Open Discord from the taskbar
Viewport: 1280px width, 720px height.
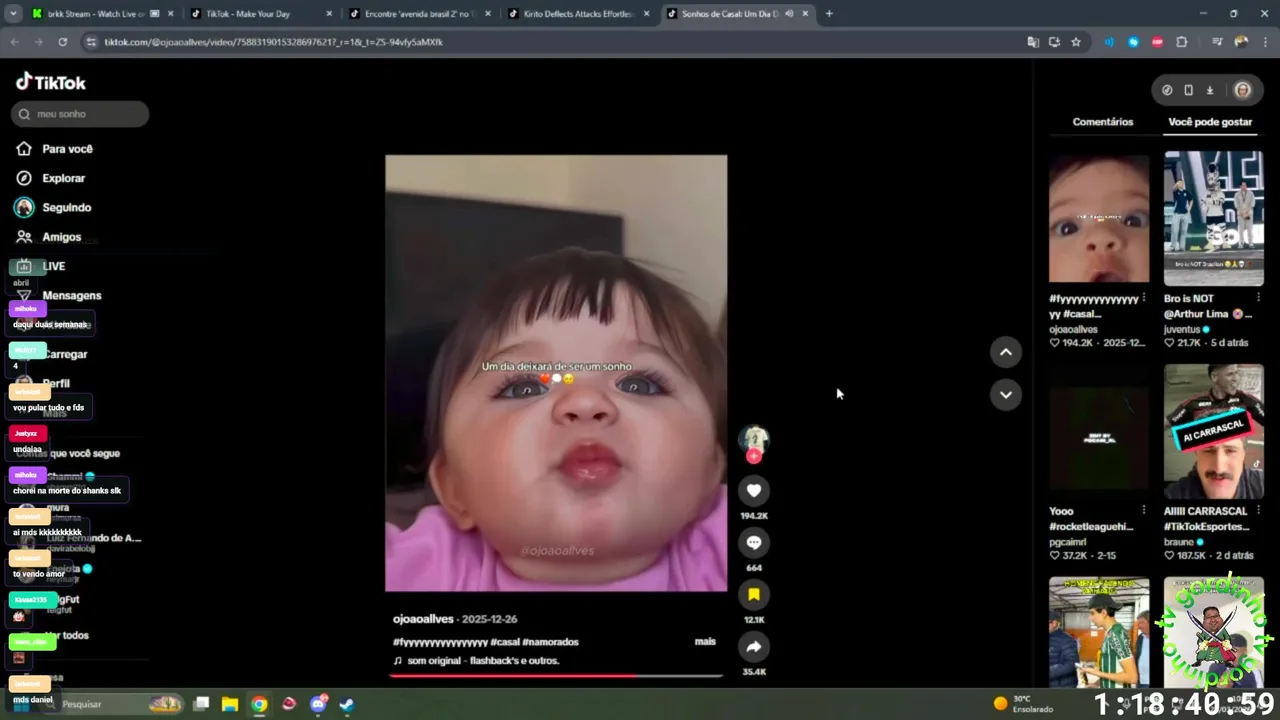click(x=318, y=704)
